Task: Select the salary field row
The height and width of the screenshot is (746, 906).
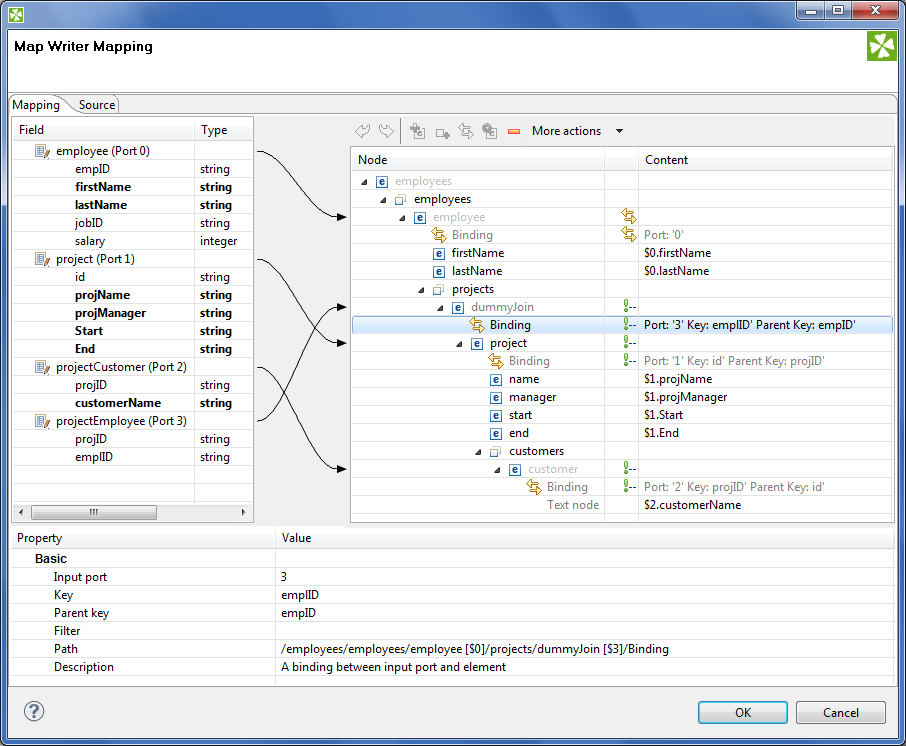Action: tap(132, 241)
